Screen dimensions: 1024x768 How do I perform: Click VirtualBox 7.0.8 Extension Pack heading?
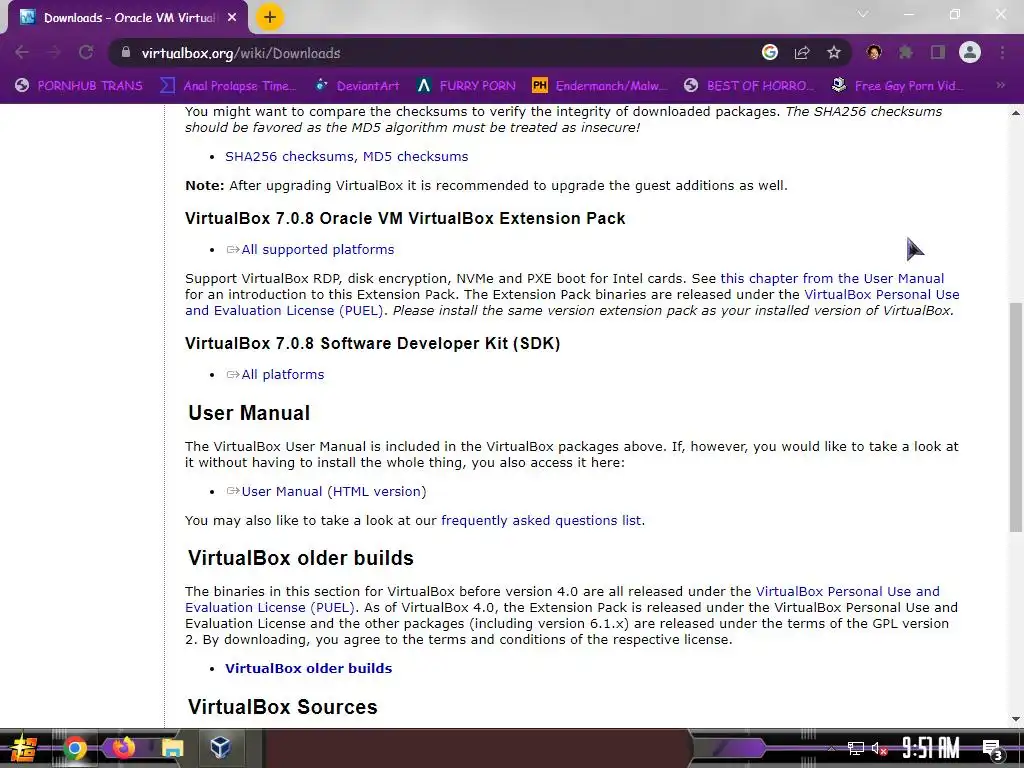[x=405, y=218]
